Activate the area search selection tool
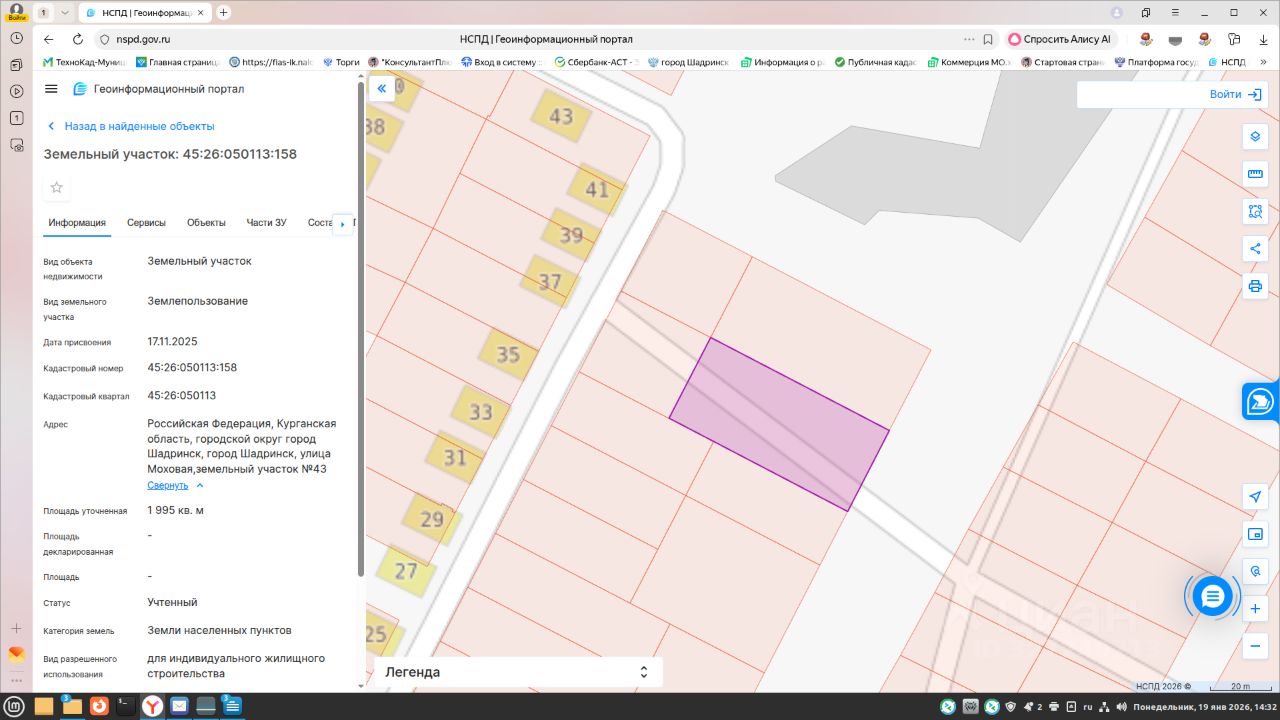Viewport: 1280px width, 720px height. click(x=1255, y=211)
